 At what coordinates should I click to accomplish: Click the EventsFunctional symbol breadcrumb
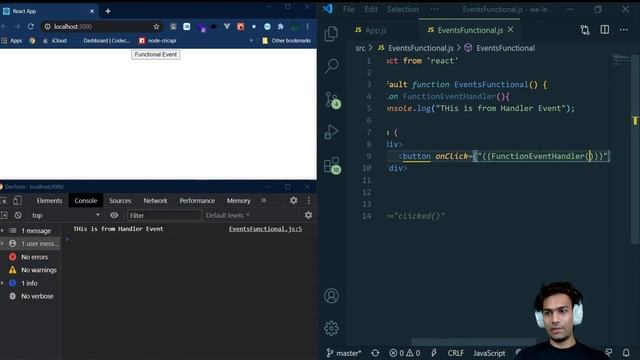500,48
